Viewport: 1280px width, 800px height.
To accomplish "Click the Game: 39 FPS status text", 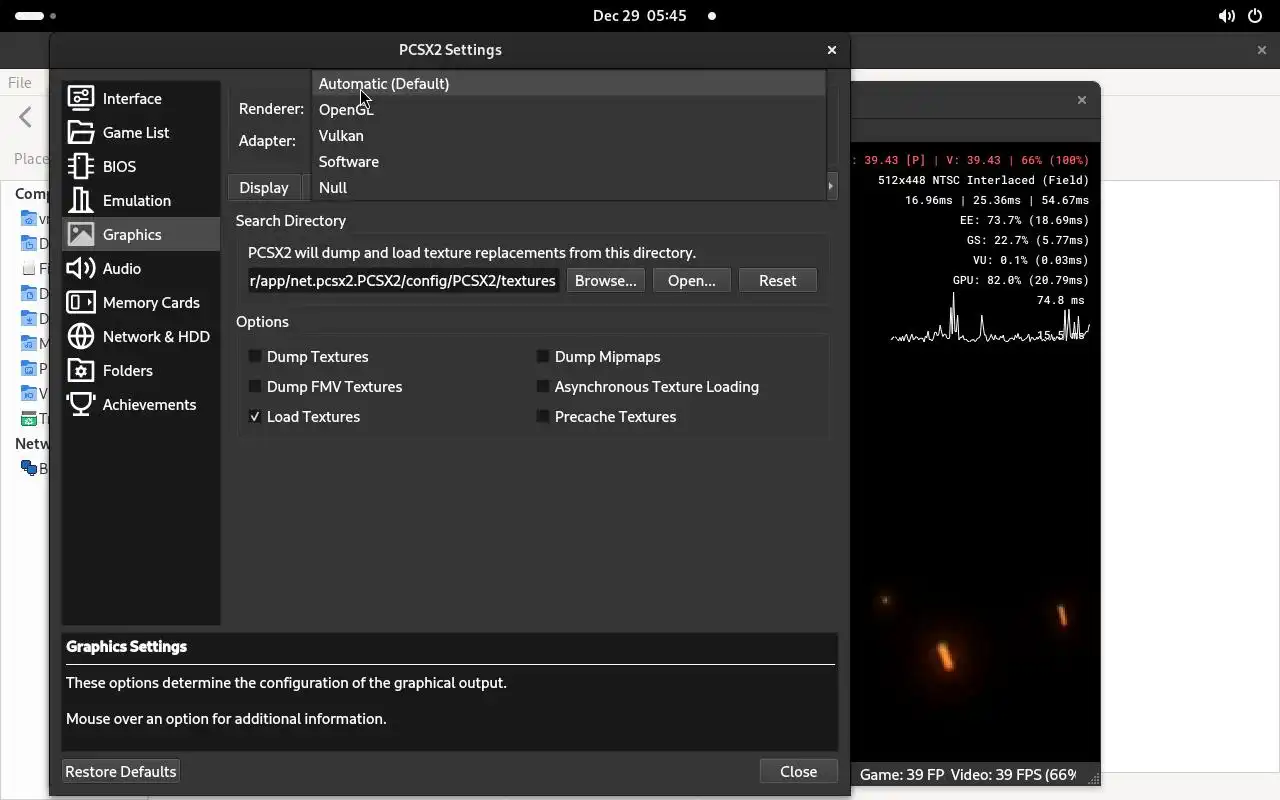I will (x=902, y=774).
